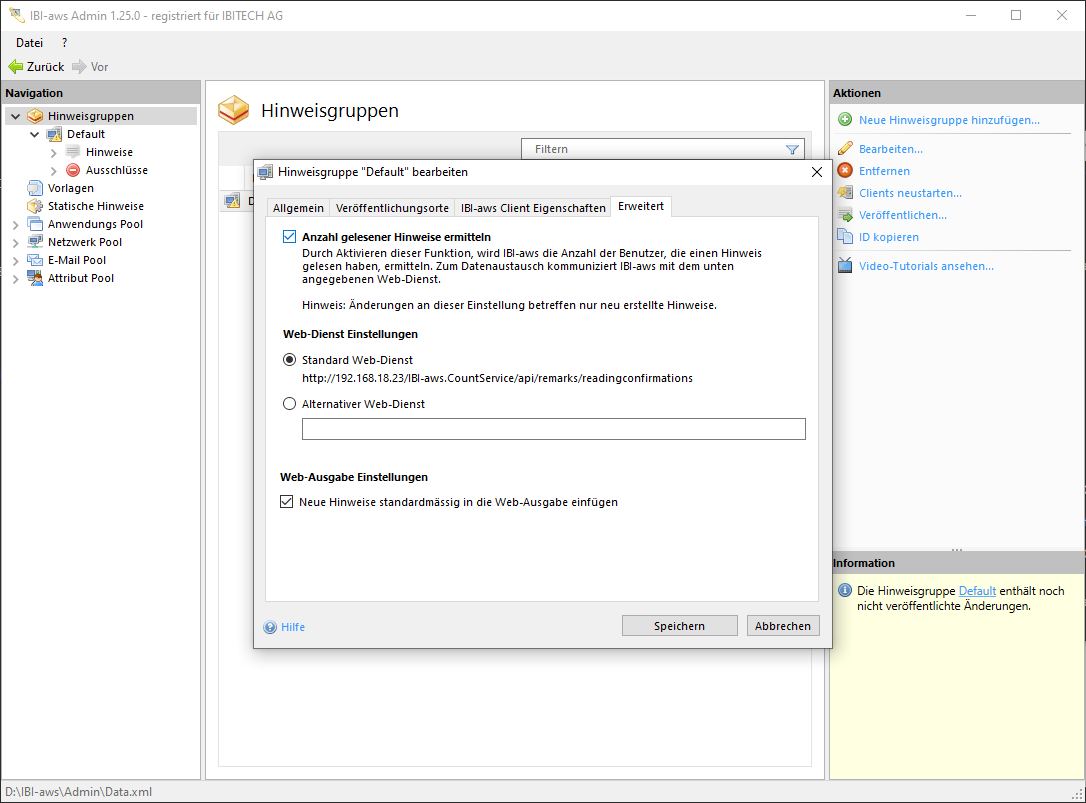Screen dimensions: 1086x803
Task: Expand the Anwendungs Pool tree node
Action: 15,224
